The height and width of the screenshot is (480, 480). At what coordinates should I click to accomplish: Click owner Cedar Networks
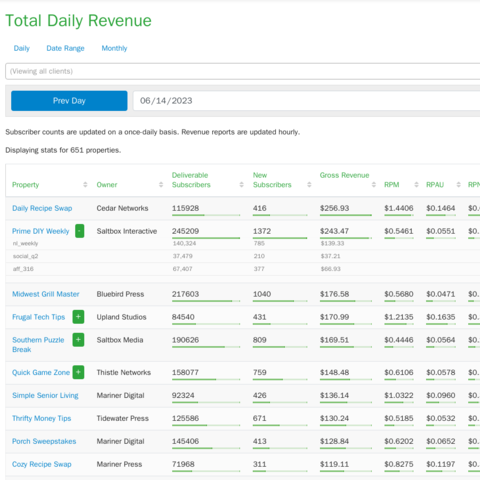pyautogui.click(x=122, y=208)
